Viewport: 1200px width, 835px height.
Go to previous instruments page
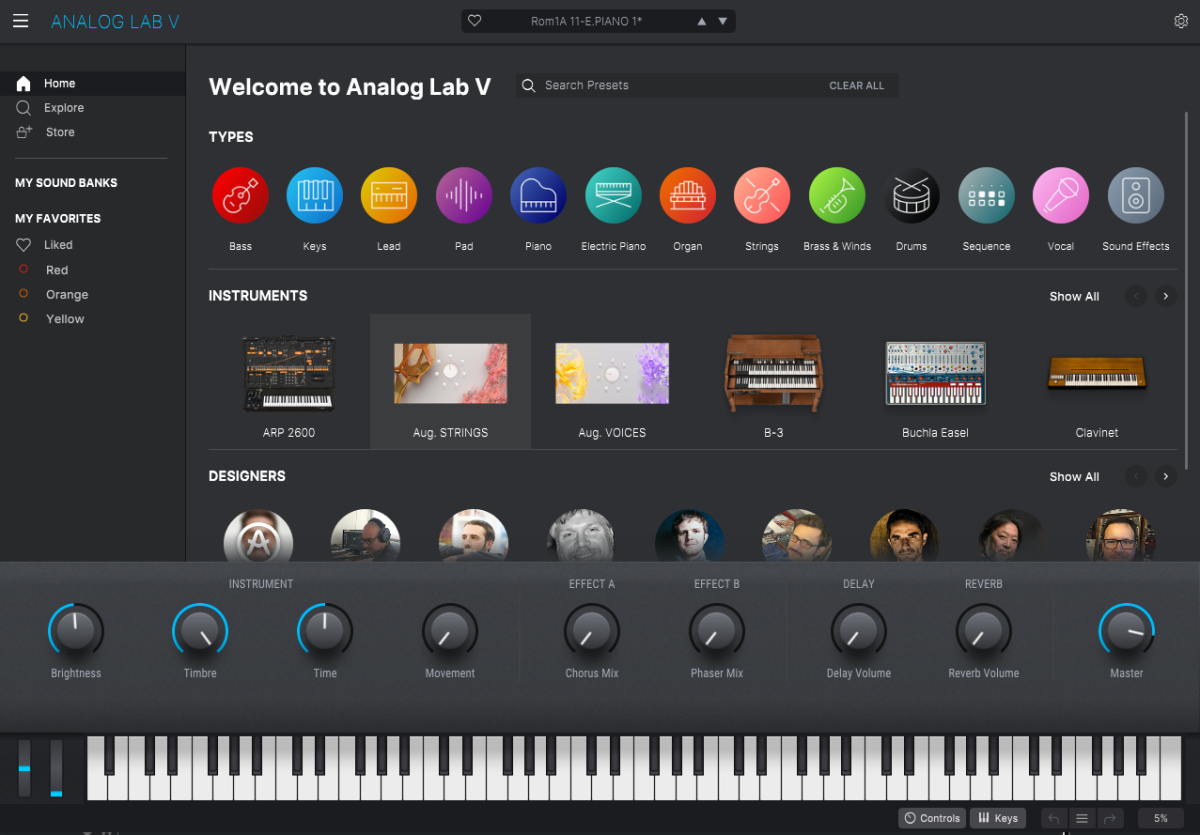[1135, 296]
